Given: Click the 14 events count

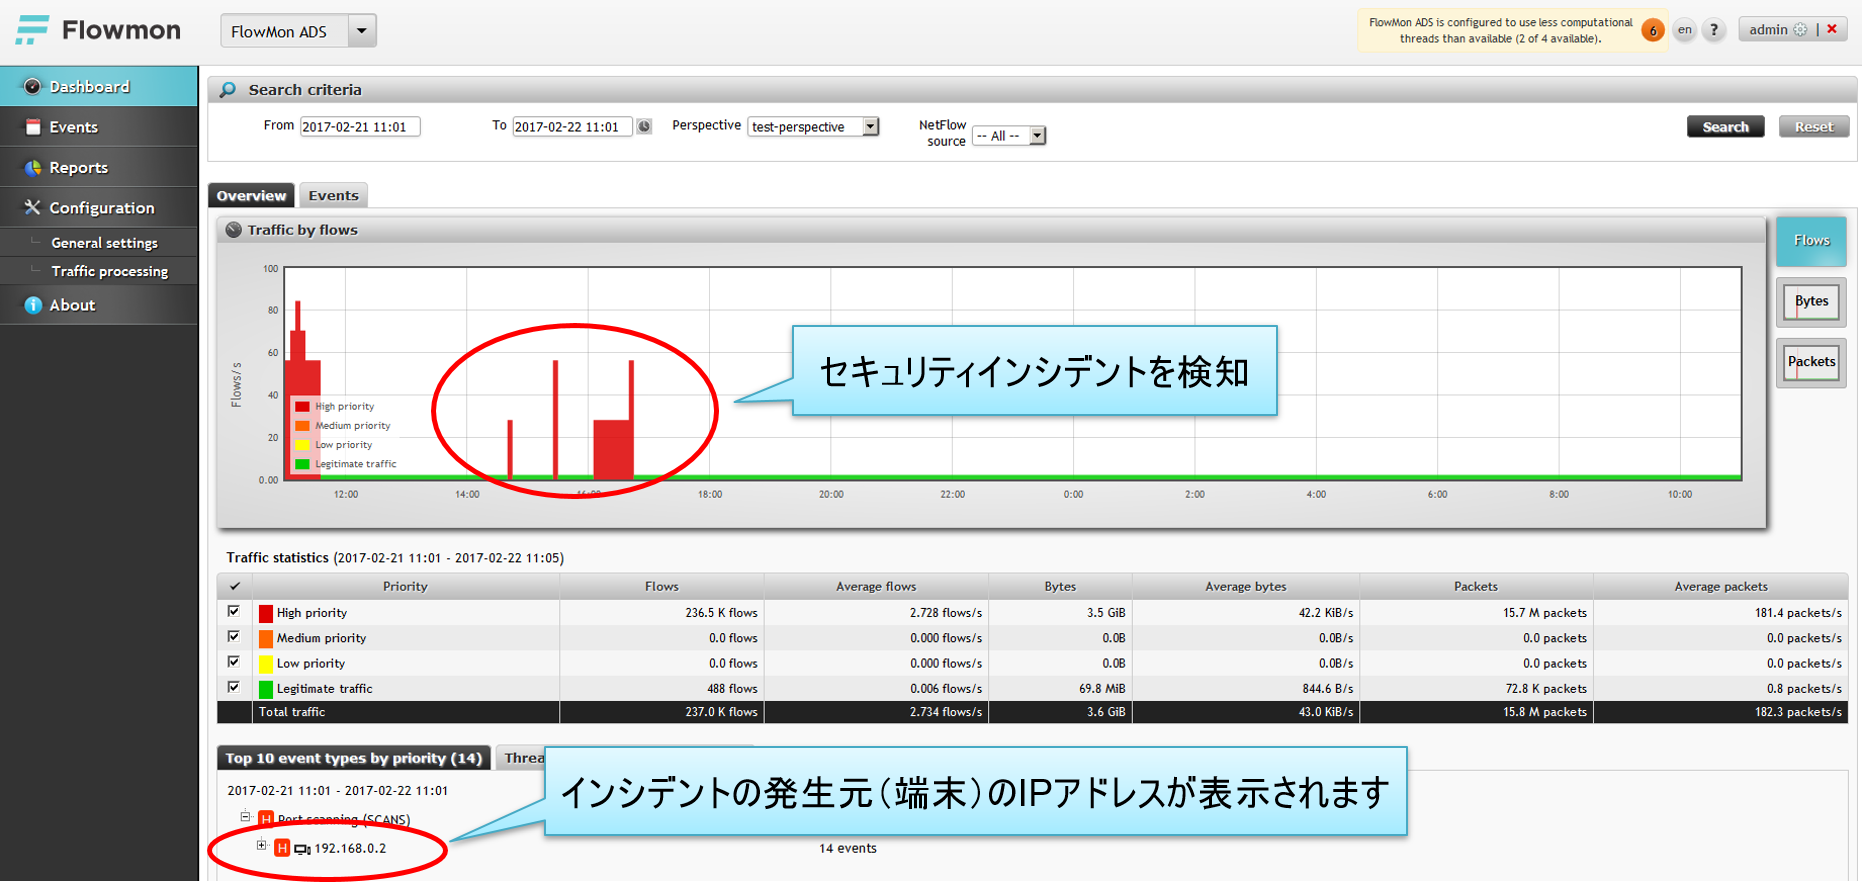Looking at the screenshot, I should point(847,848).
